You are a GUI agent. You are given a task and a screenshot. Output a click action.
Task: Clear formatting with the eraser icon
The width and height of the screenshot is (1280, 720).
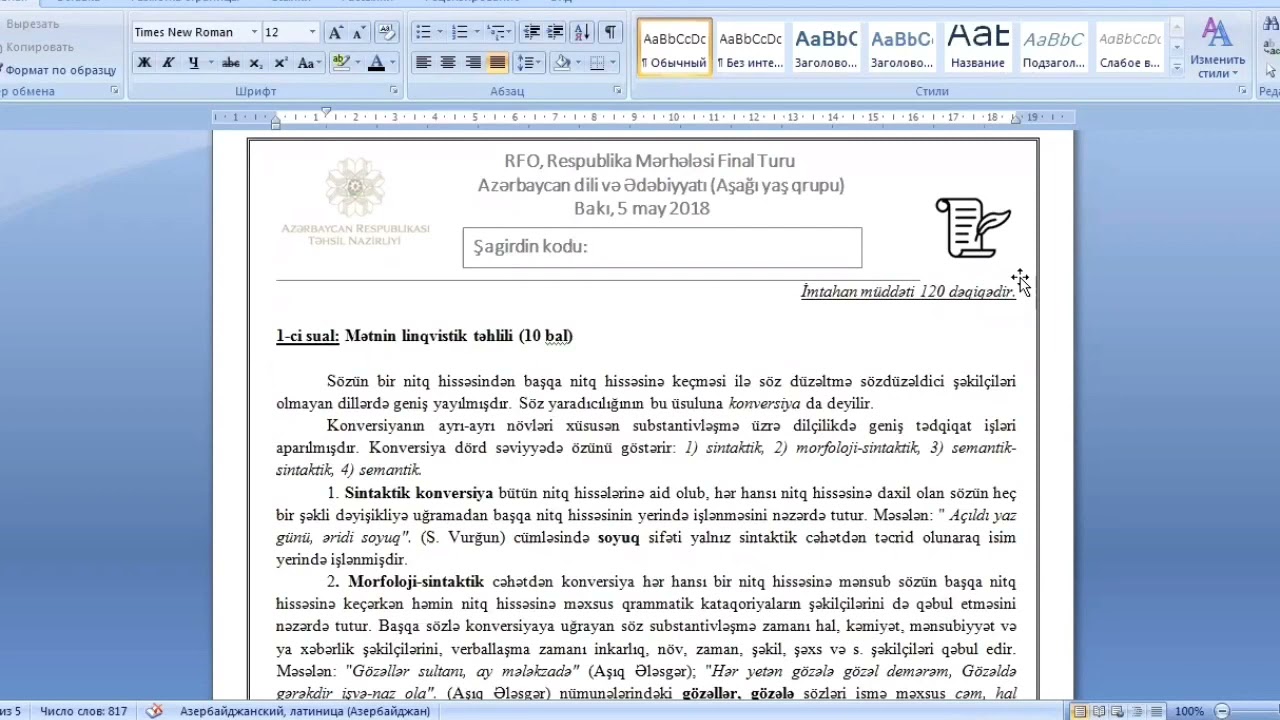pos(387,33)
